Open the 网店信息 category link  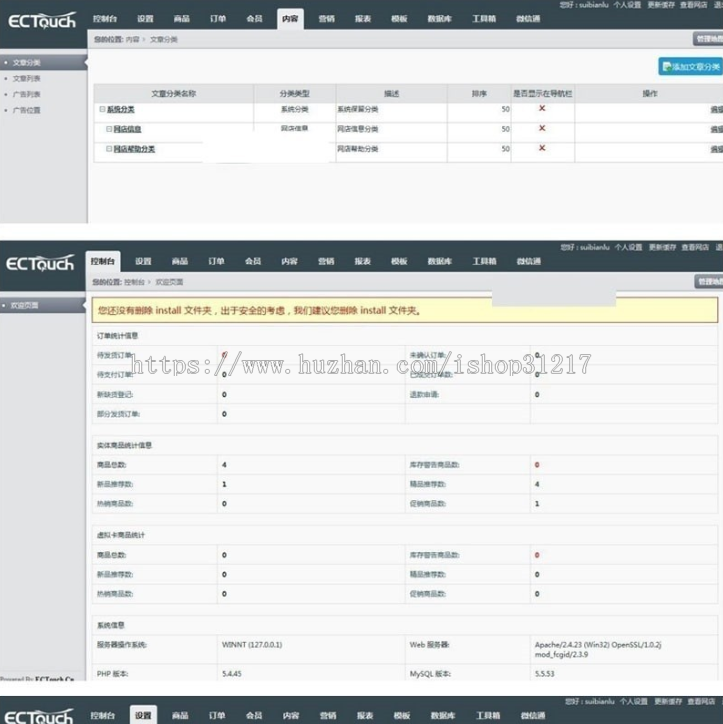[x=127, y=129]
